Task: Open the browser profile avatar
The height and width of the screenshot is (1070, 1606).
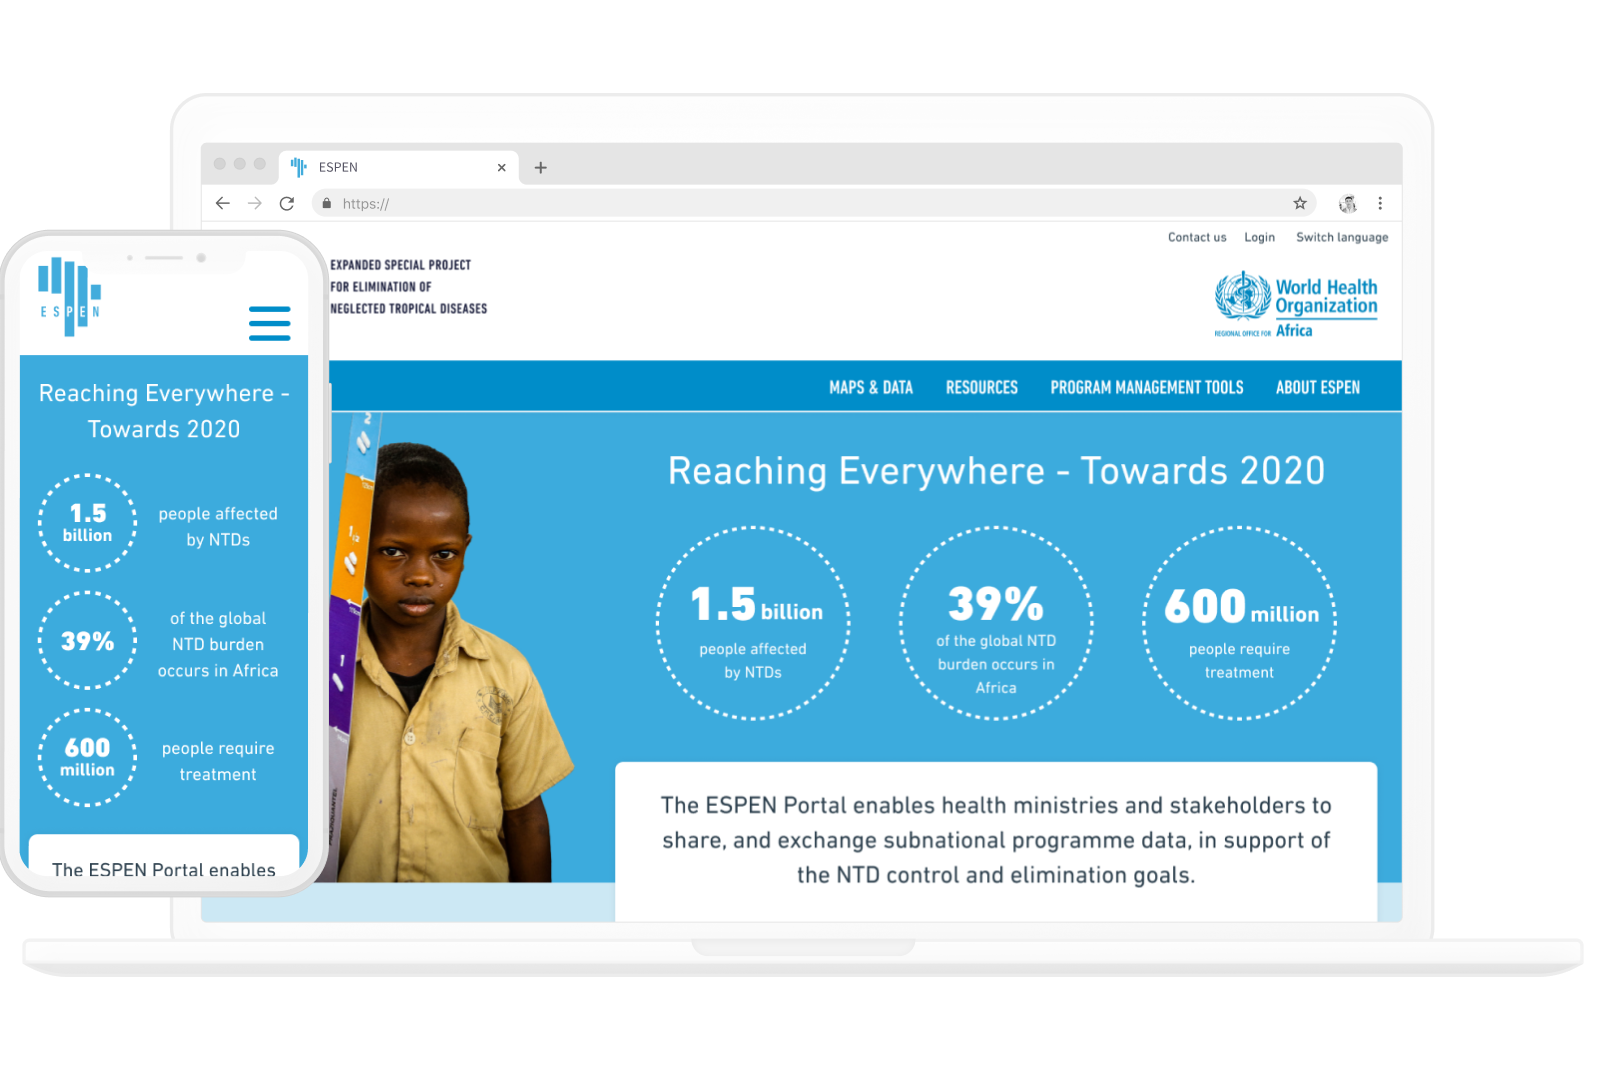Action: 1347,203
